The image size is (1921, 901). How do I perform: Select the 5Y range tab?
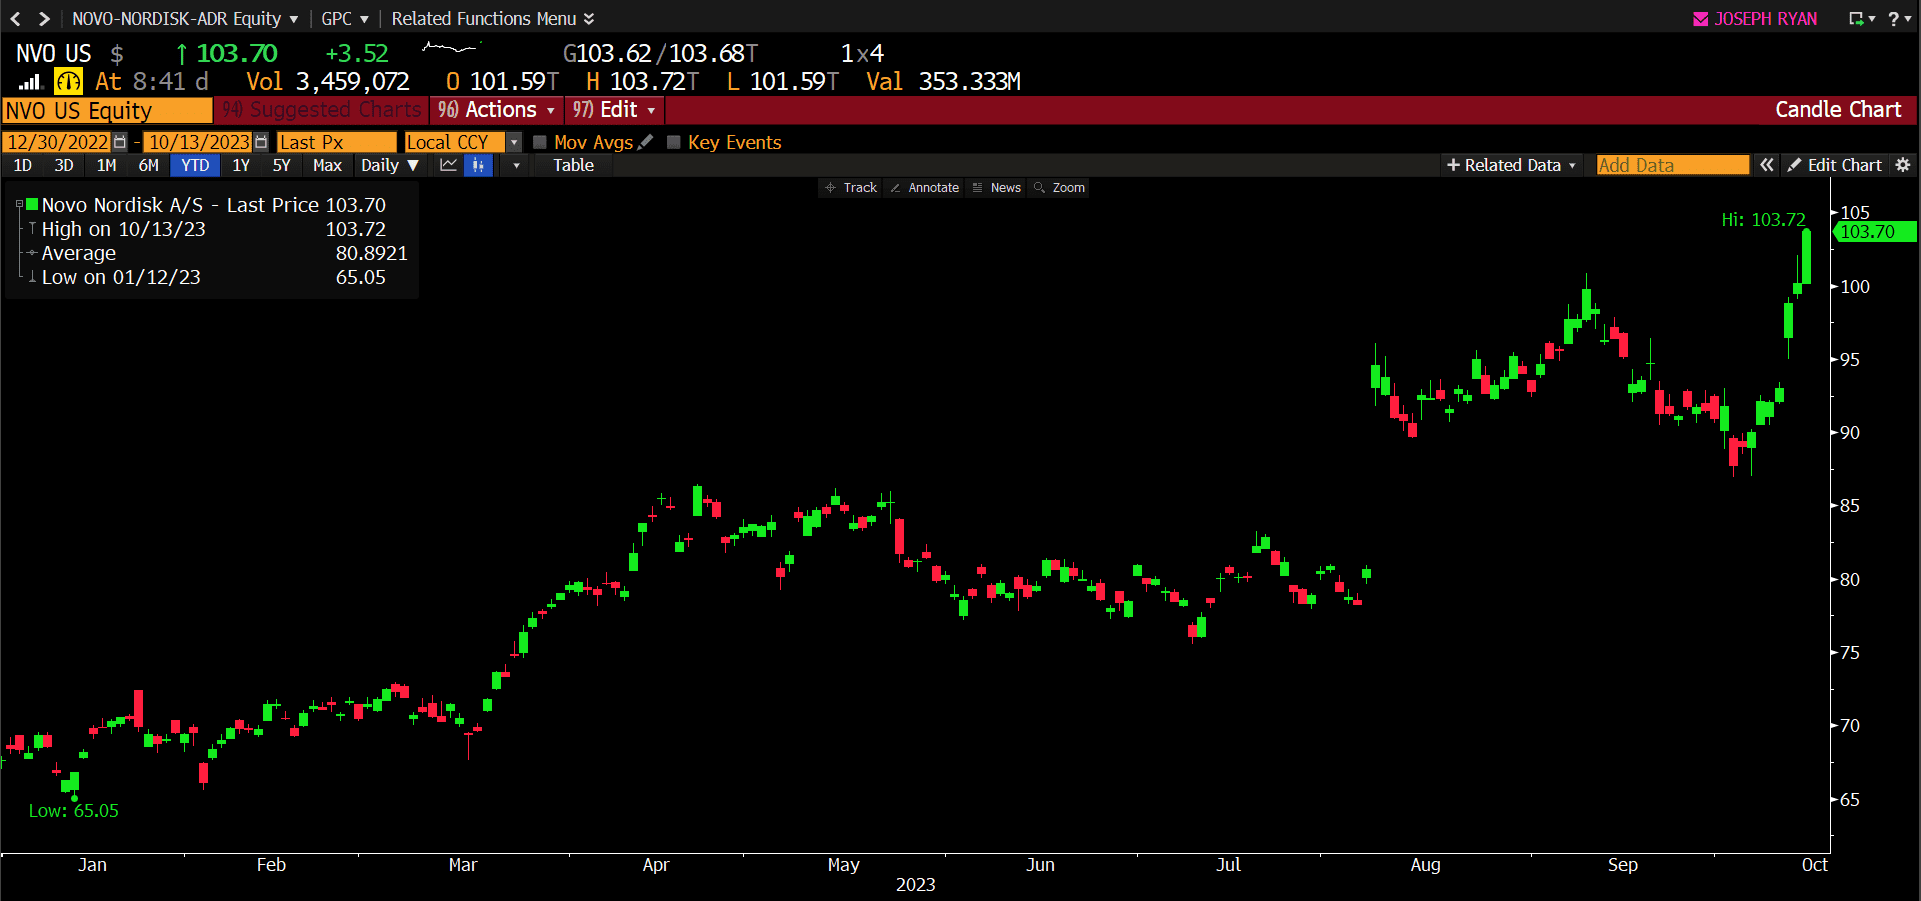click(282, 165)
